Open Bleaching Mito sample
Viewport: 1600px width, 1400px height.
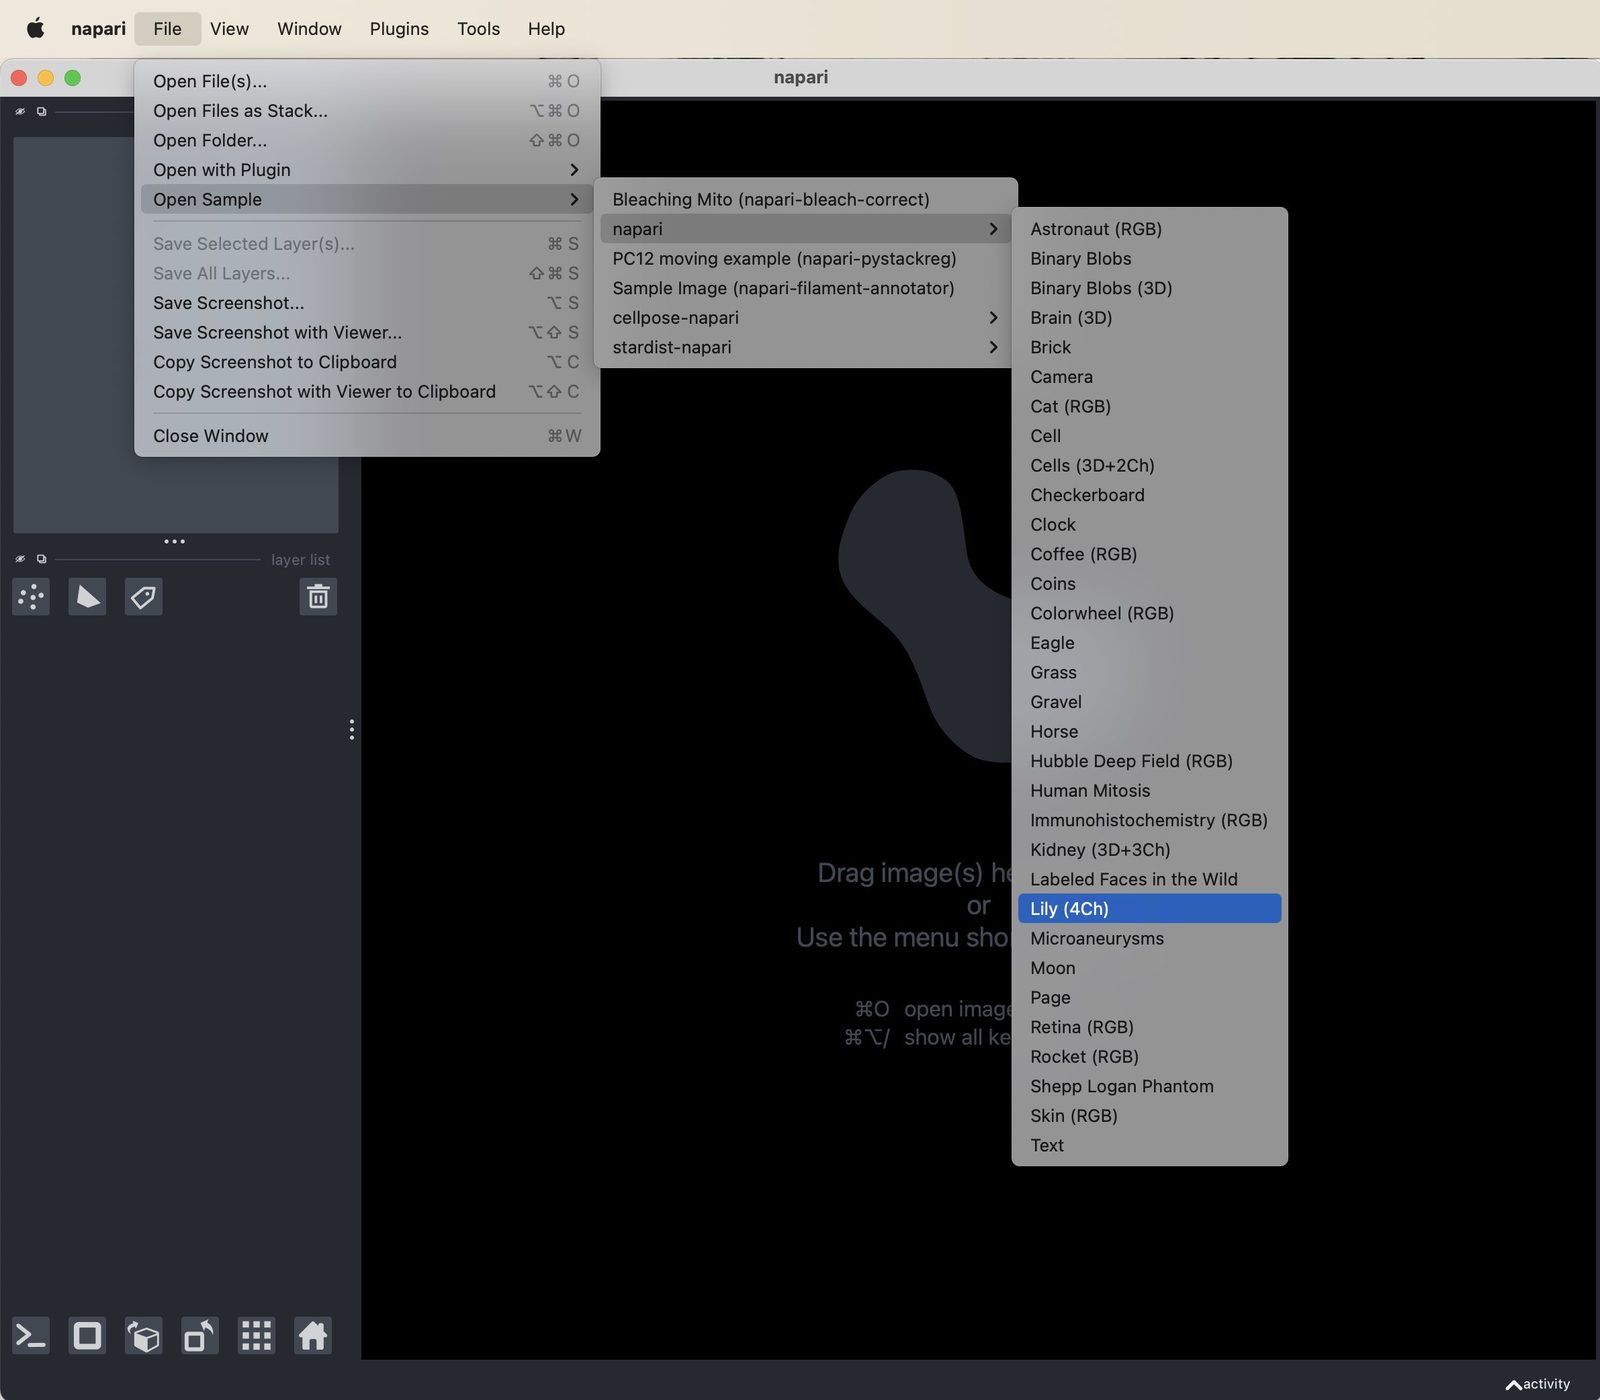(805, 199)
